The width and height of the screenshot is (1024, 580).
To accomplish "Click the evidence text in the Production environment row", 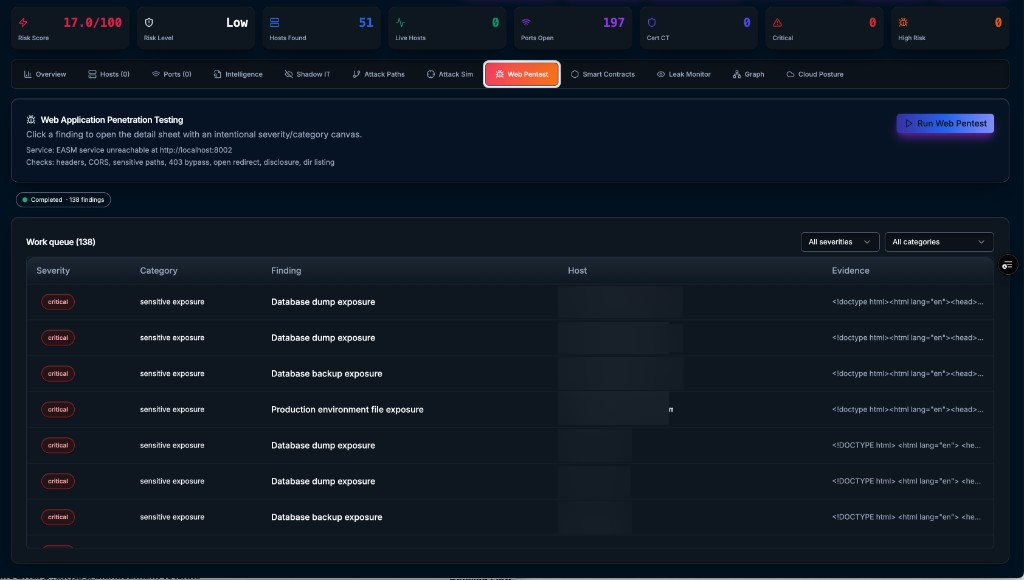I will pos(907,410).
